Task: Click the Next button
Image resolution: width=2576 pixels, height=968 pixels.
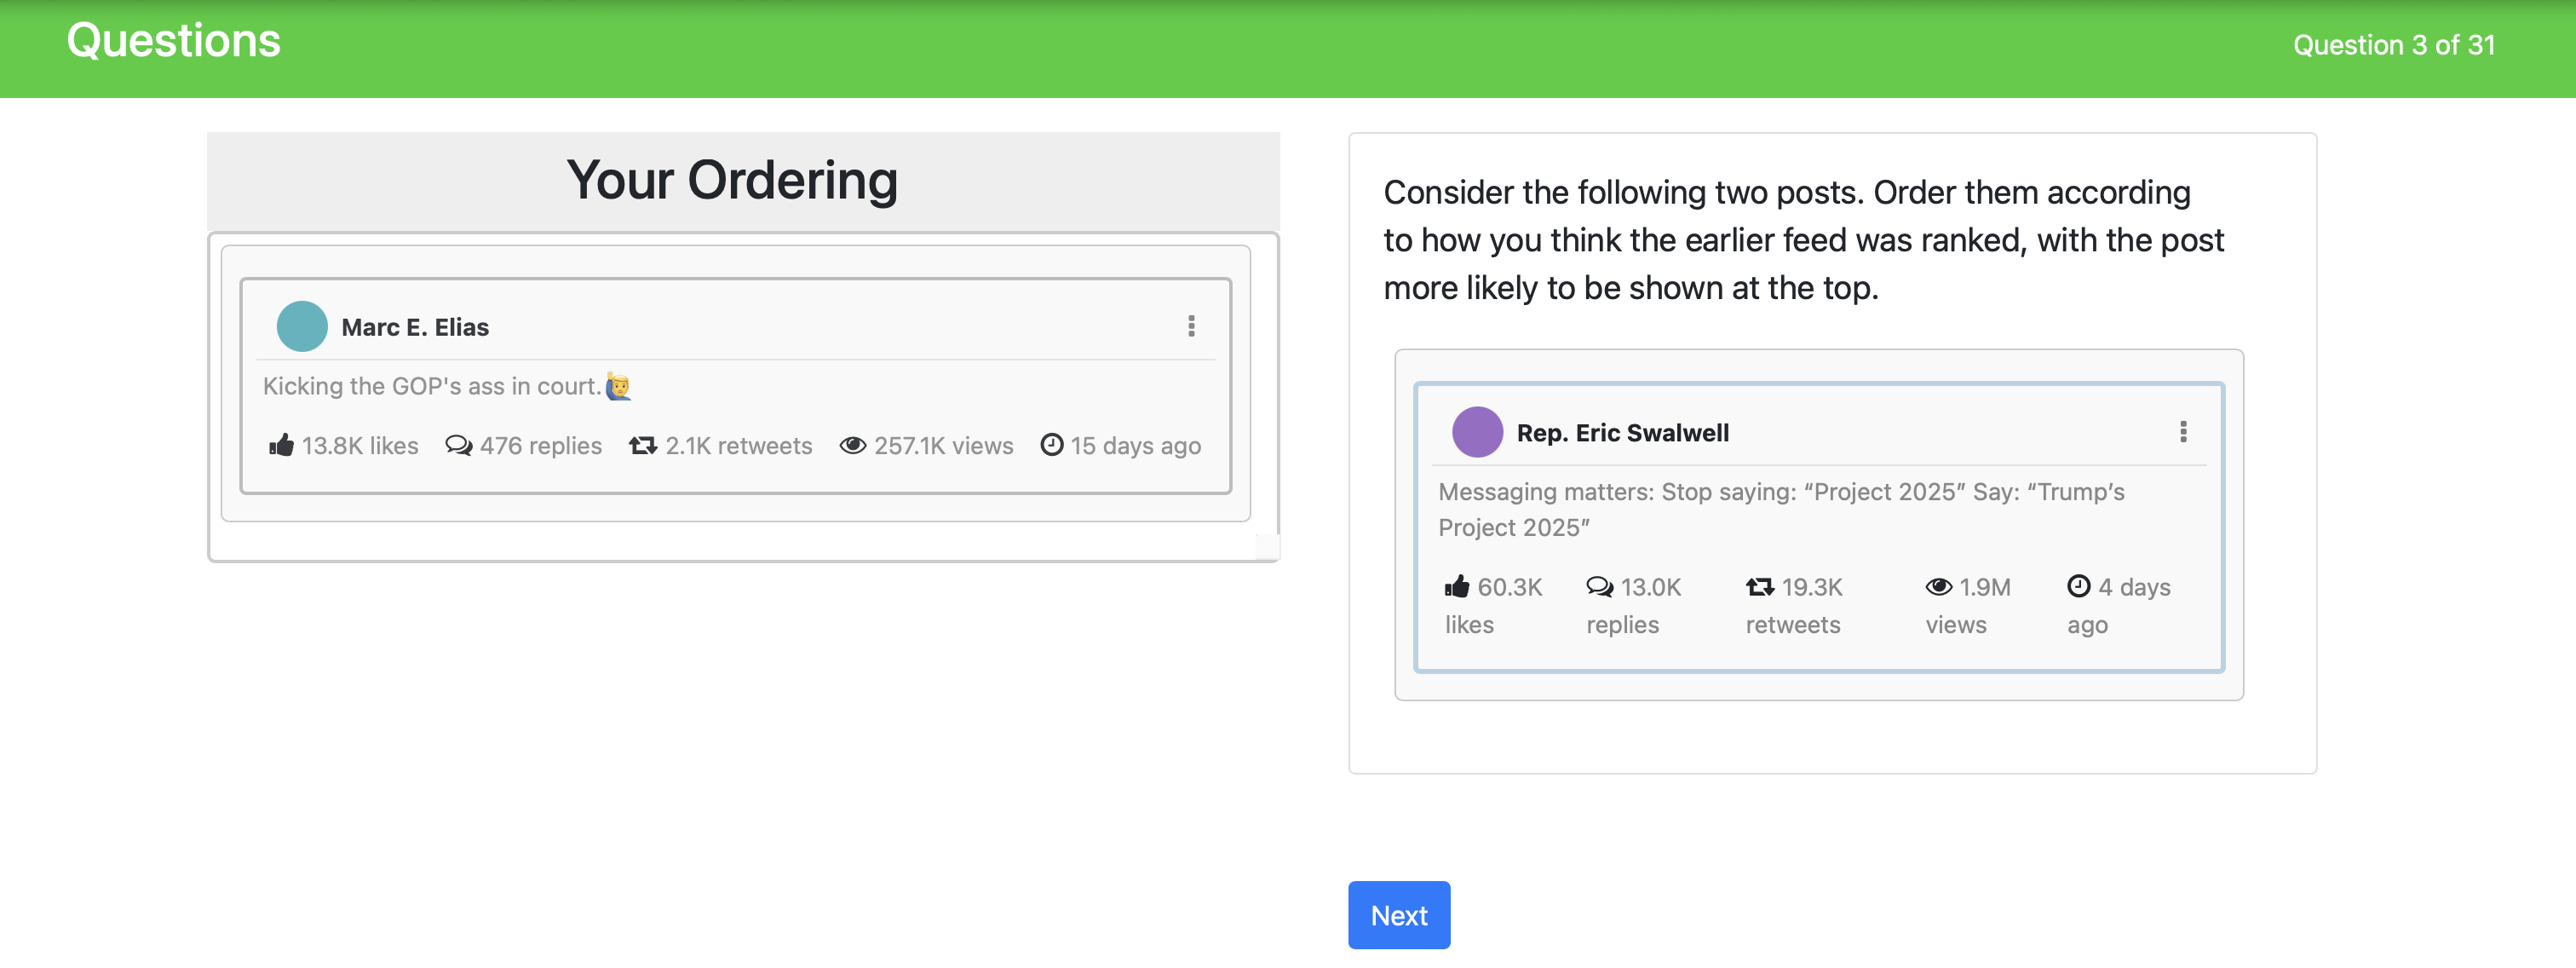Action: tap(1398, 915)
